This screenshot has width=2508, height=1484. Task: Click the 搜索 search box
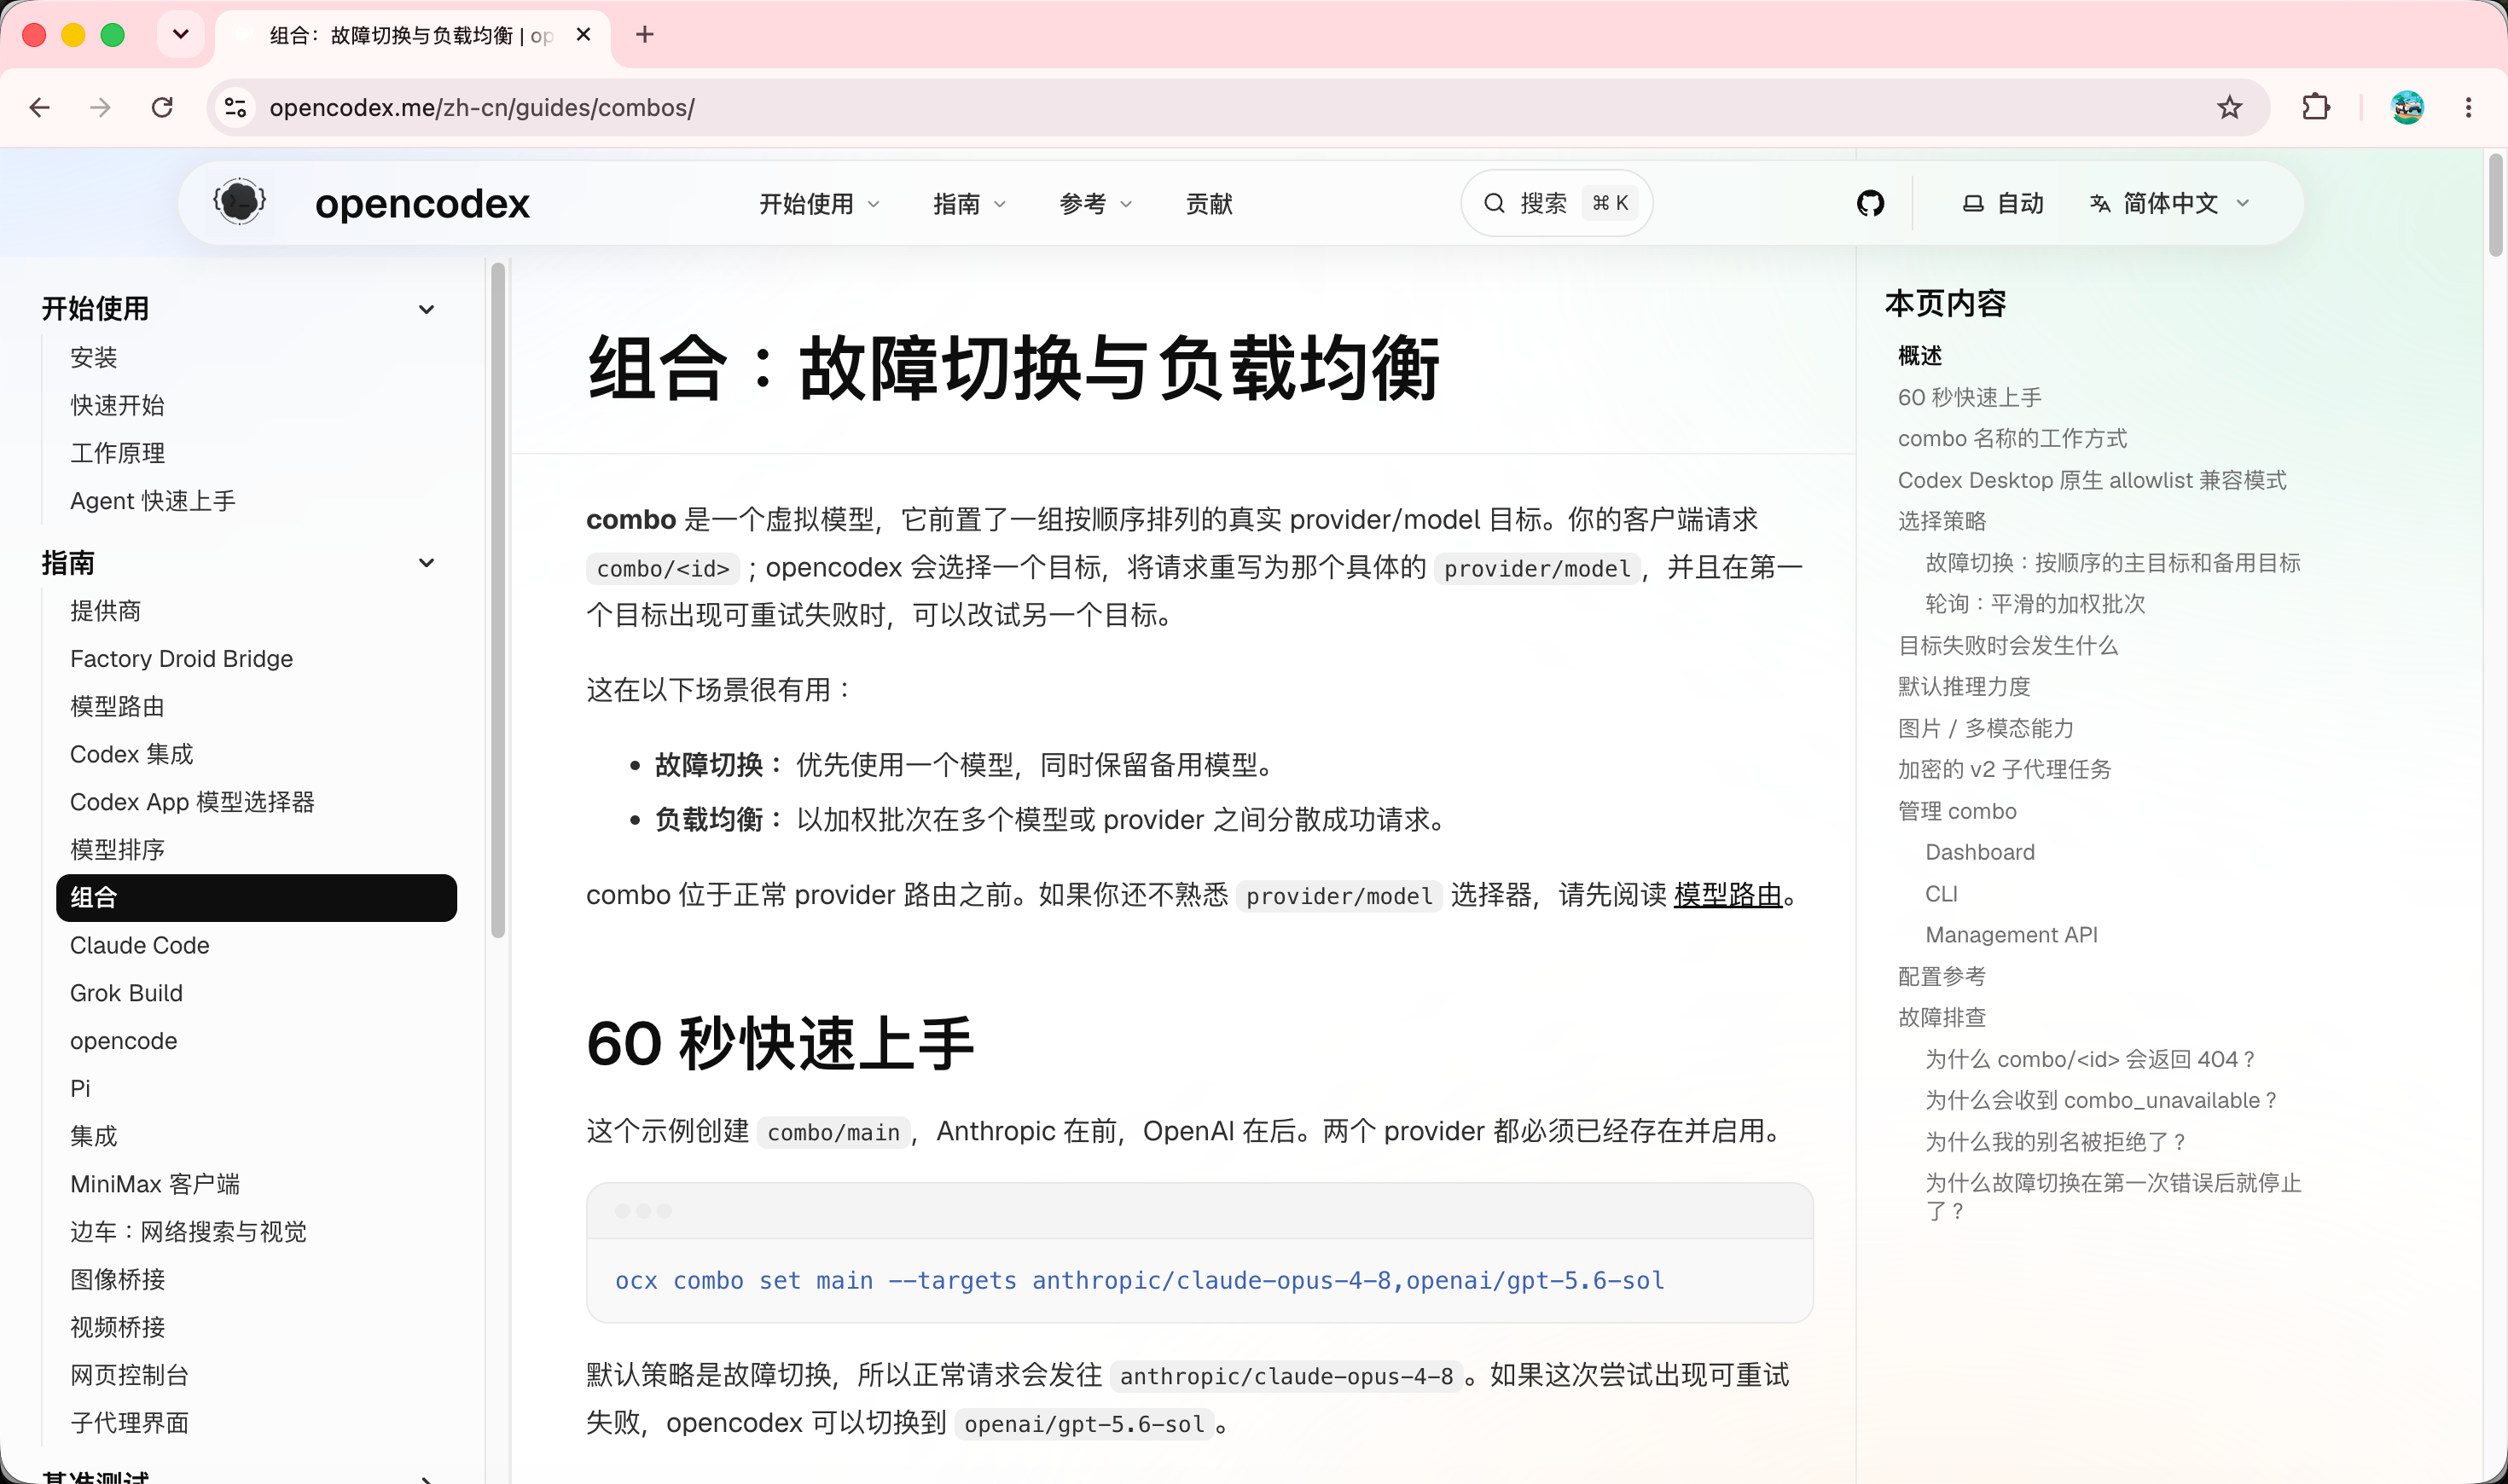coord(1556,204)
